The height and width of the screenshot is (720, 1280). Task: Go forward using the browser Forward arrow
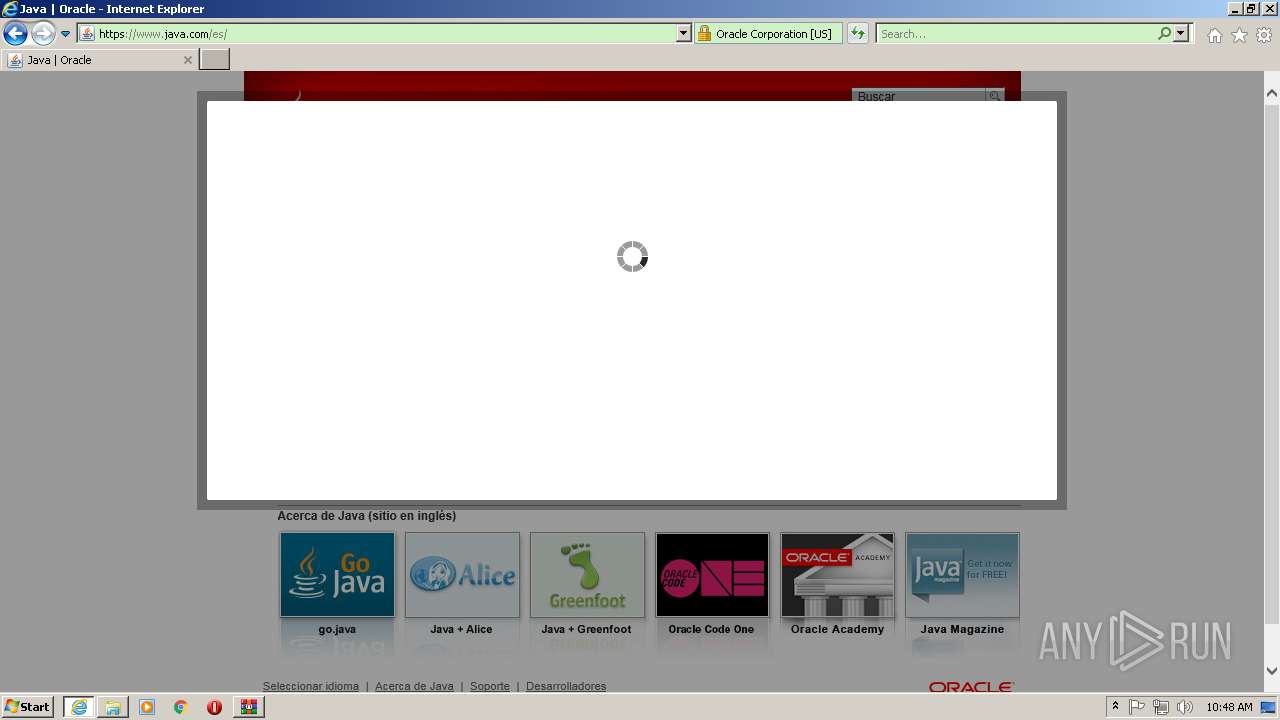43,34
